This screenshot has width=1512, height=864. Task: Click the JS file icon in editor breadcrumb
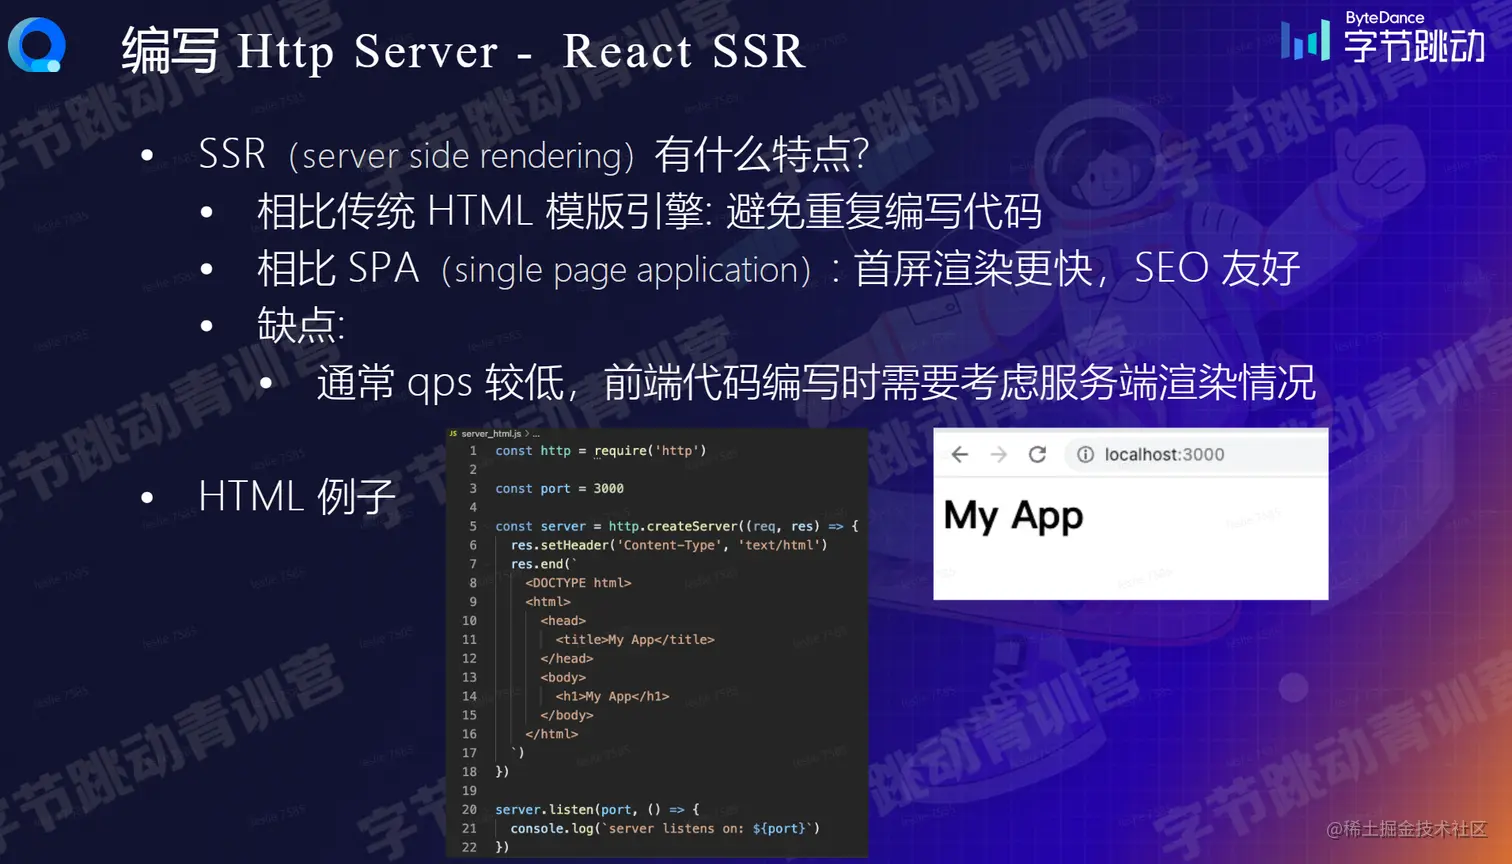(x=453, y=434)
